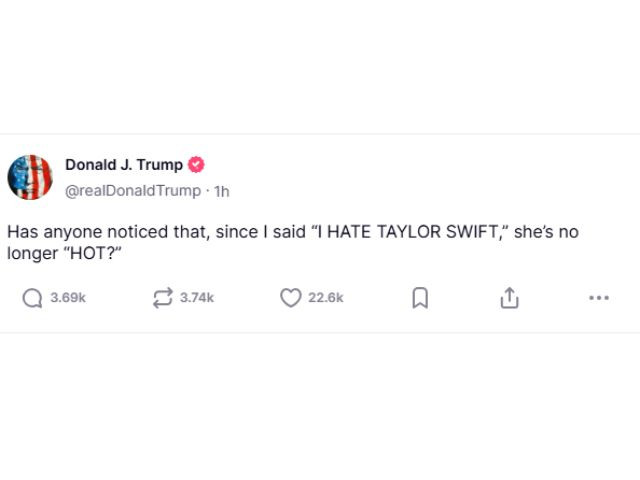Click the quoted word "HOT?" in the post
640x480 pixels.
pyautogui.click(x=91, y=253)
